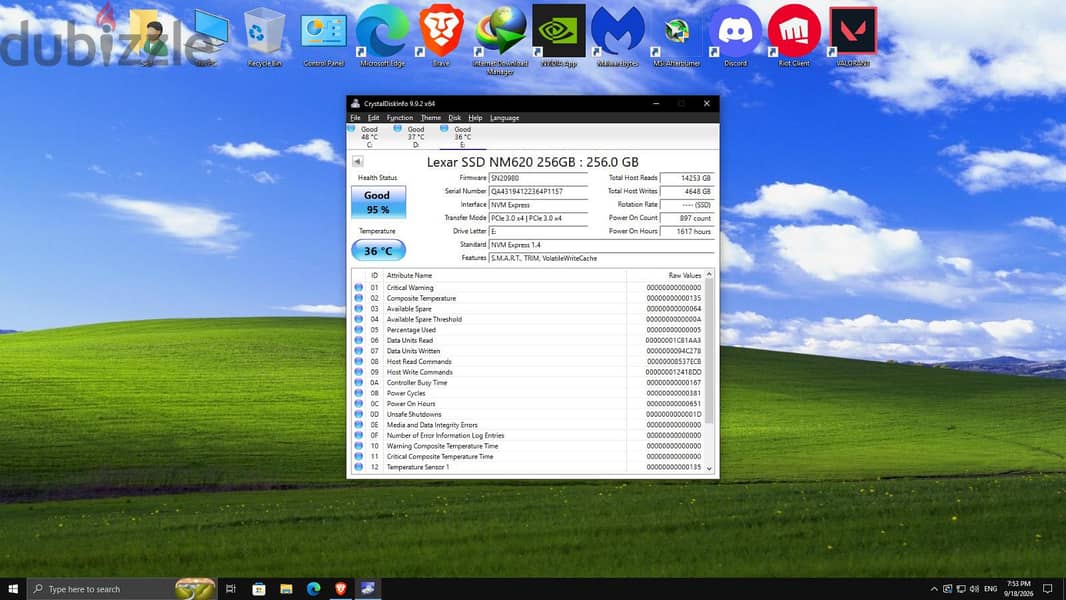Open the volume tray icon
The height and width of the screenshot is (600, 1066).
click(x=974, y=588)
